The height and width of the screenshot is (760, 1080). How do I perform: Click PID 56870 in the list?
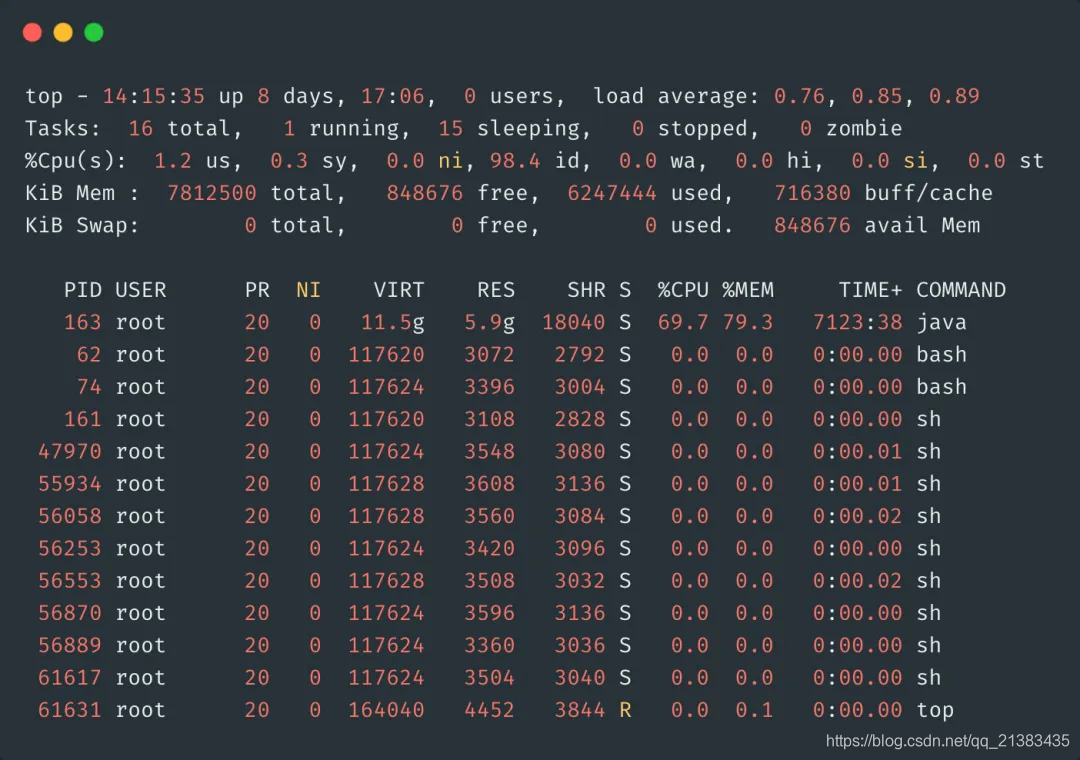tap(70, 614)
